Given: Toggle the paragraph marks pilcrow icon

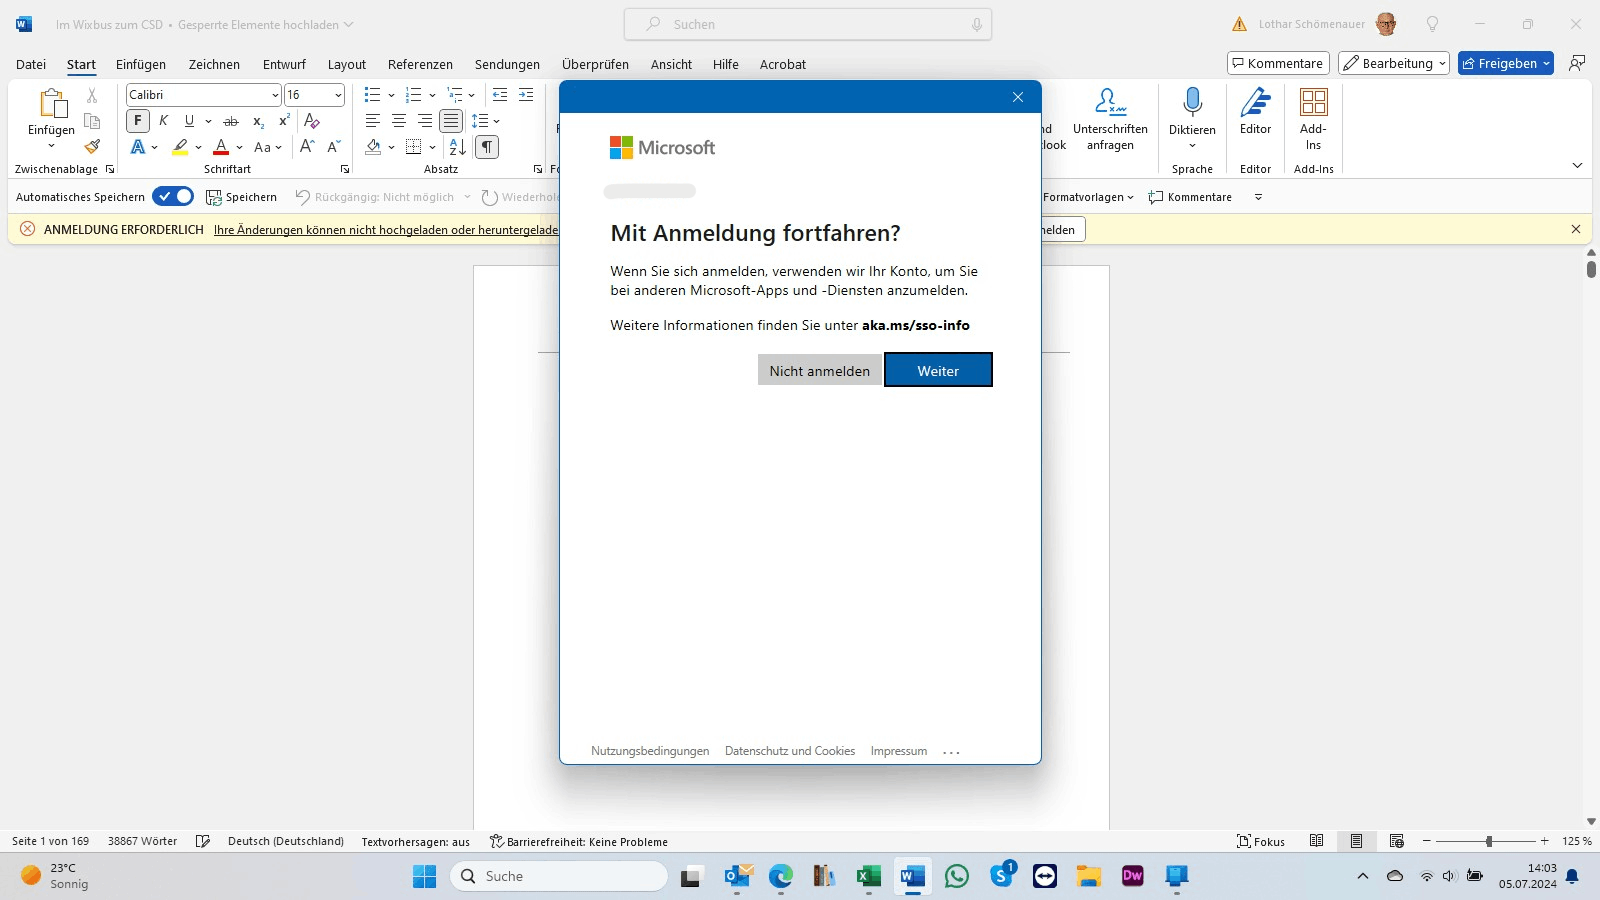Looking at the screenshot, I should [486, 147].
